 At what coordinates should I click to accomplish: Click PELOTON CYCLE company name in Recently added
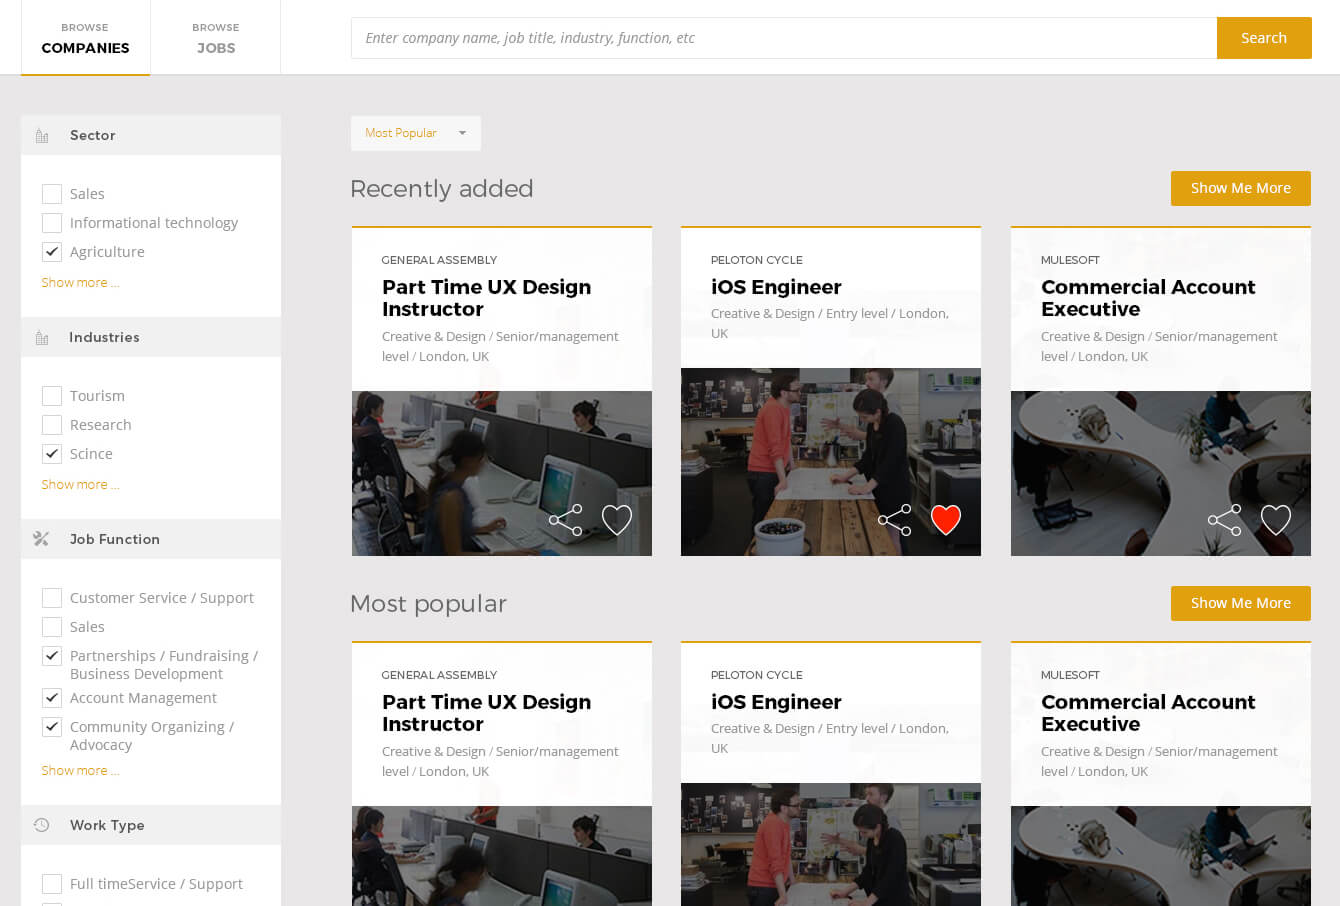[x=757, y=260]
